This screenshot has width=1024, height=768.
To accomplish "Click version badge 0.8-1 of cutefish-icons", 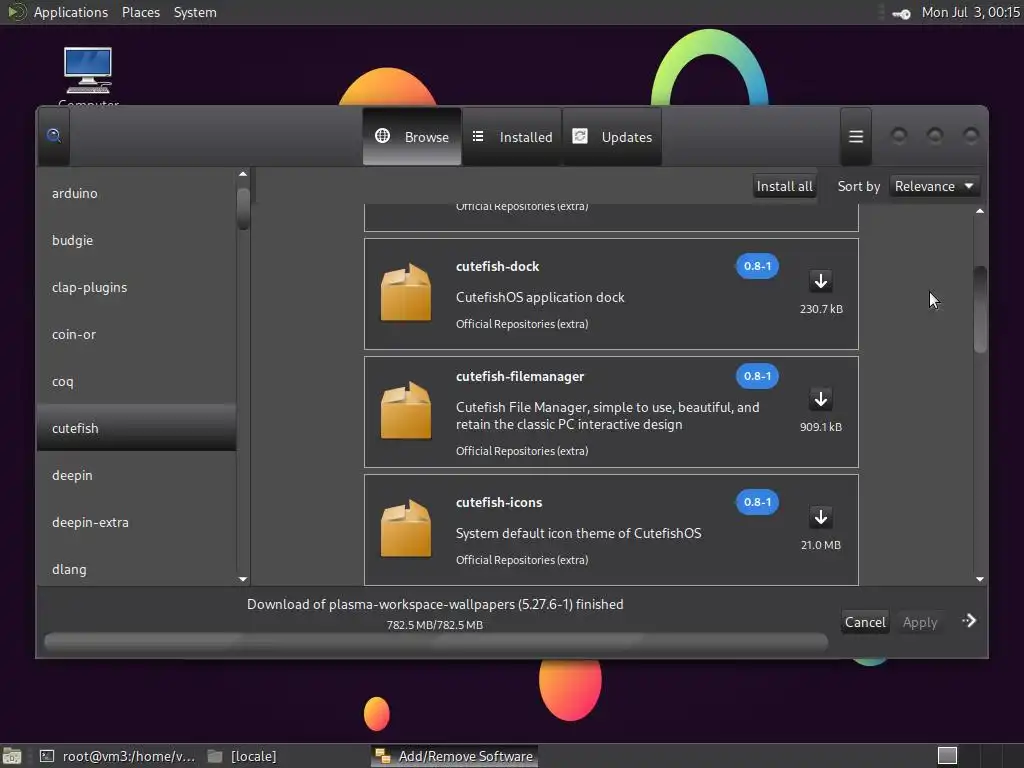I will tap(757, 502).
